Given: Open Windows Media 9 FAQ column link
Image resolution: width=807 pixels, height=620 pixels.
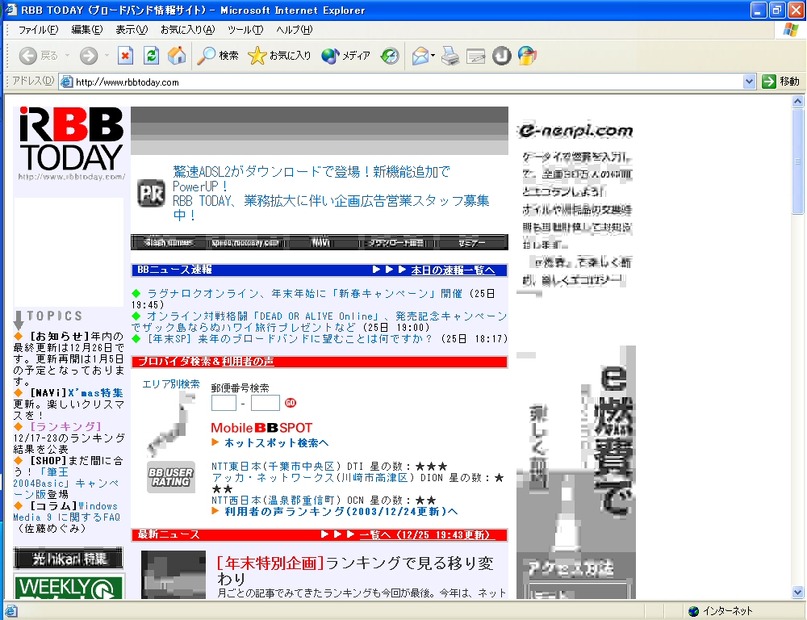Looking at the screenshot, I should 66,511.
